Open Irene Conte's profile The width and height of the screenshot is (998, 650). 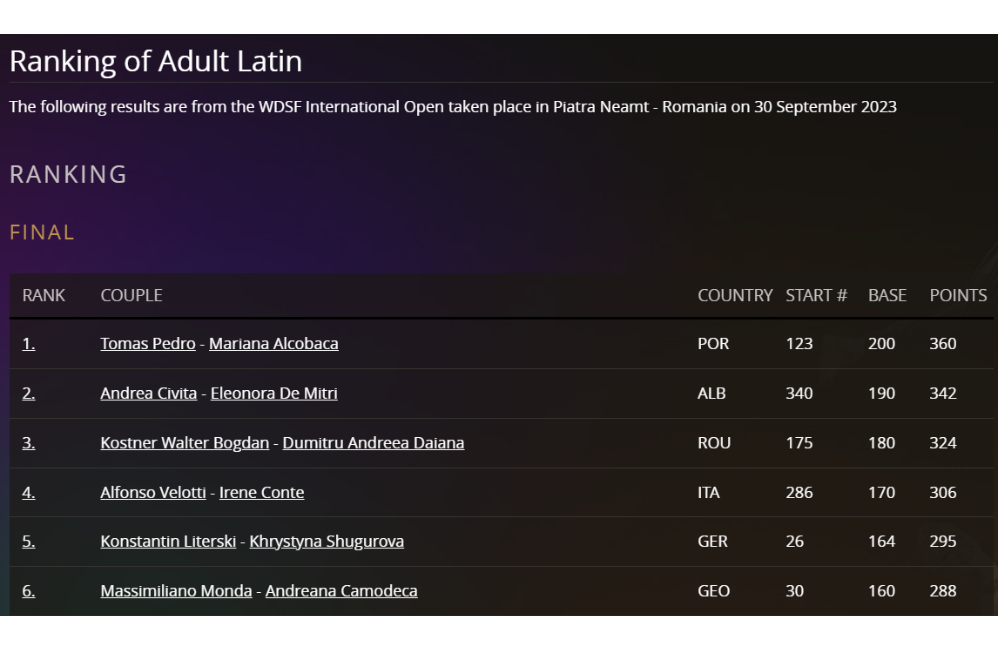(261, 492)
